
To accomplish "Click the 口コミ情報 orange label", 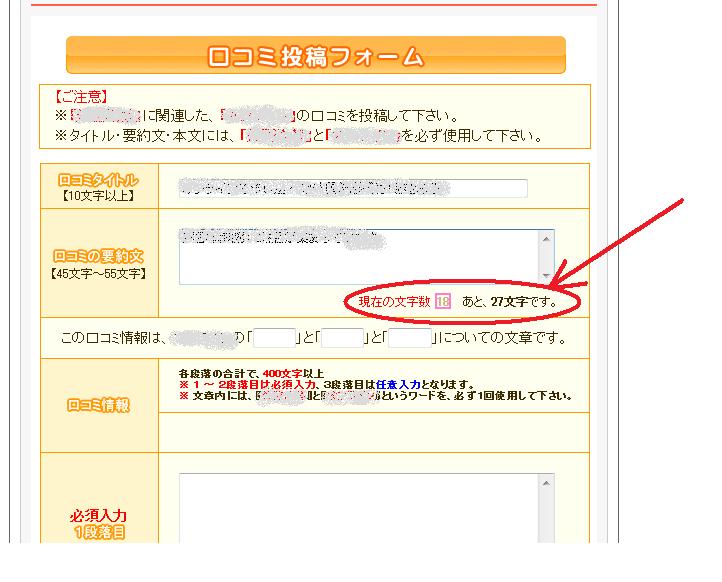I will pos(99,405).
